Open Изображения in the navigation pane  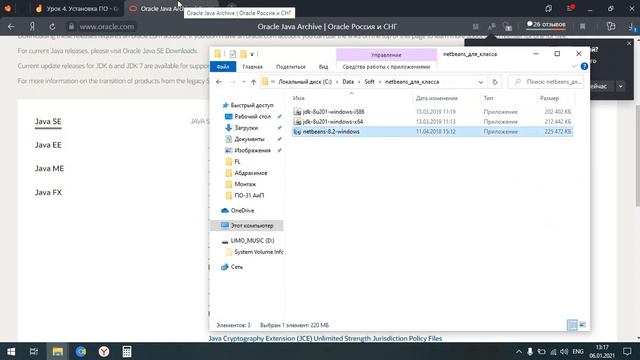click(252, 150)
